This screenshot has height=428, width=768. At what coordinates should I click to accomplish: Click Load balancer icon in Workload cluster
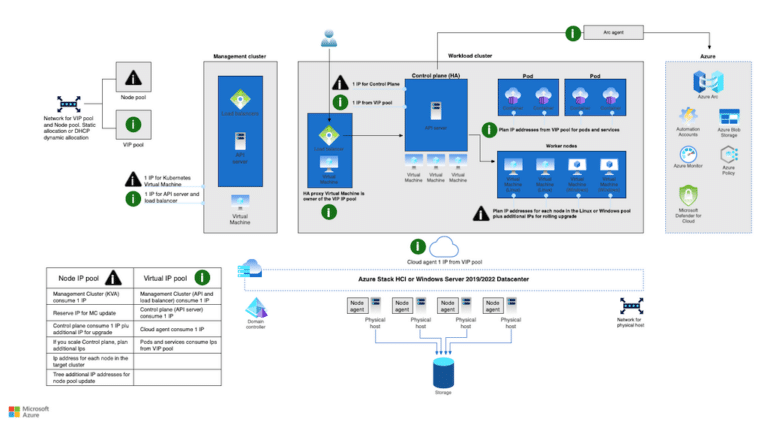pos(329,135)
